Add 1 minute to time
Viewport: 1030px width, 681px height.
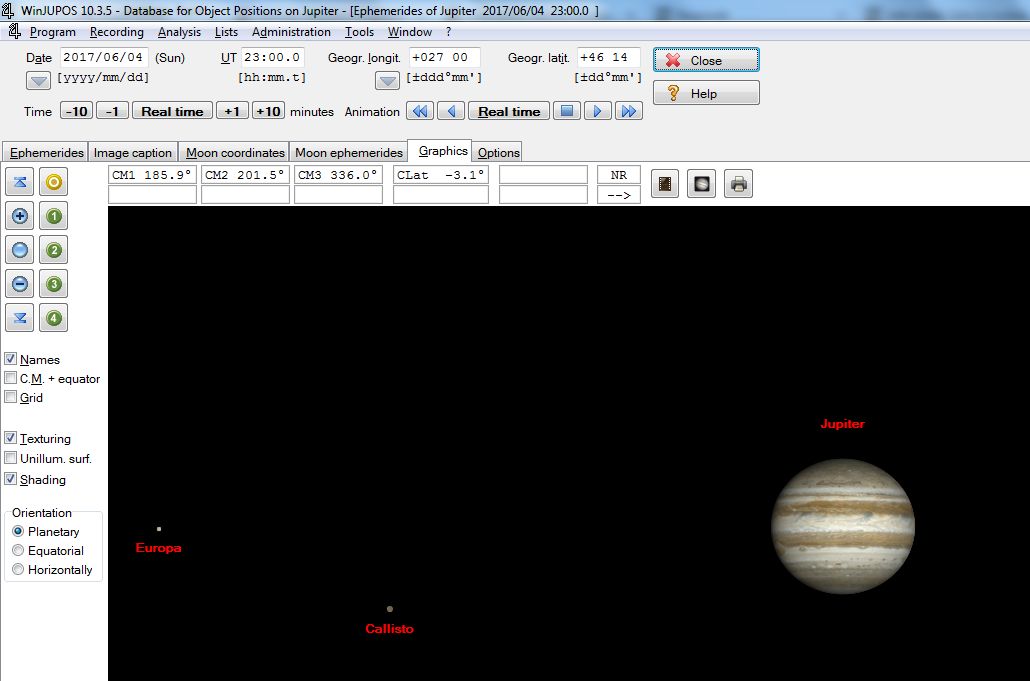pos(232,111)
